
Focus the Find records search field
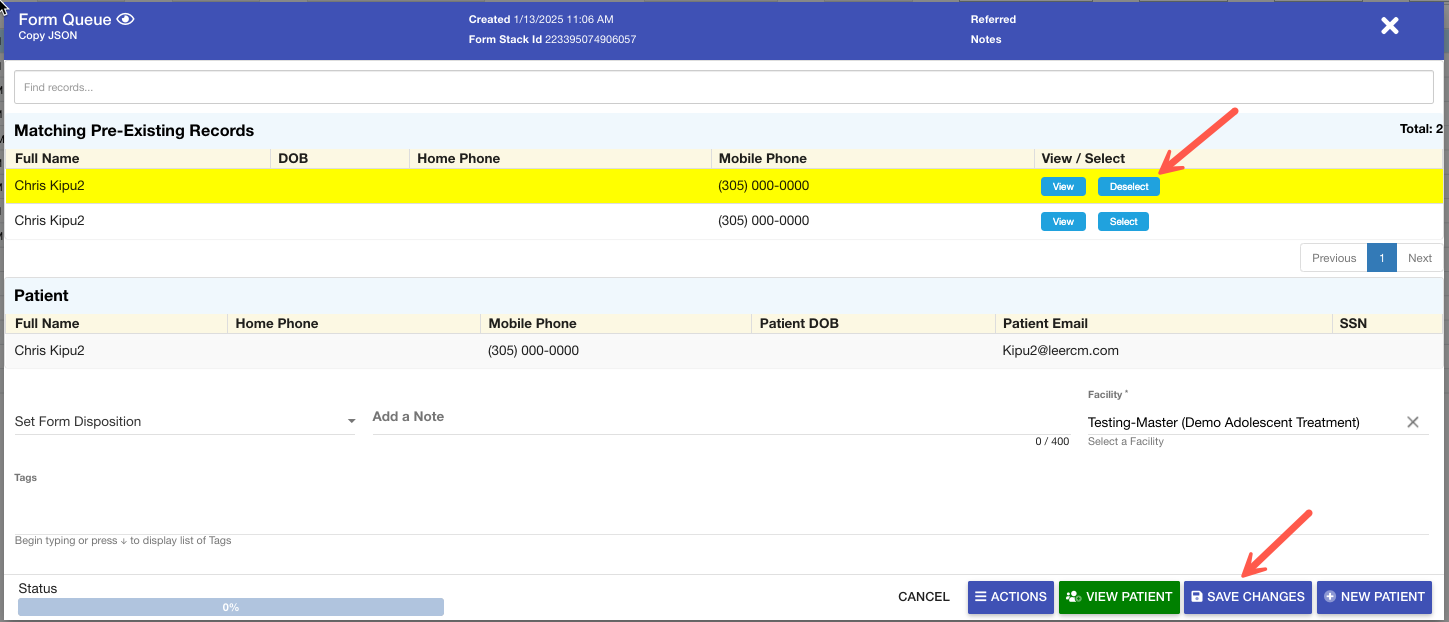click(x=724, y=87)
